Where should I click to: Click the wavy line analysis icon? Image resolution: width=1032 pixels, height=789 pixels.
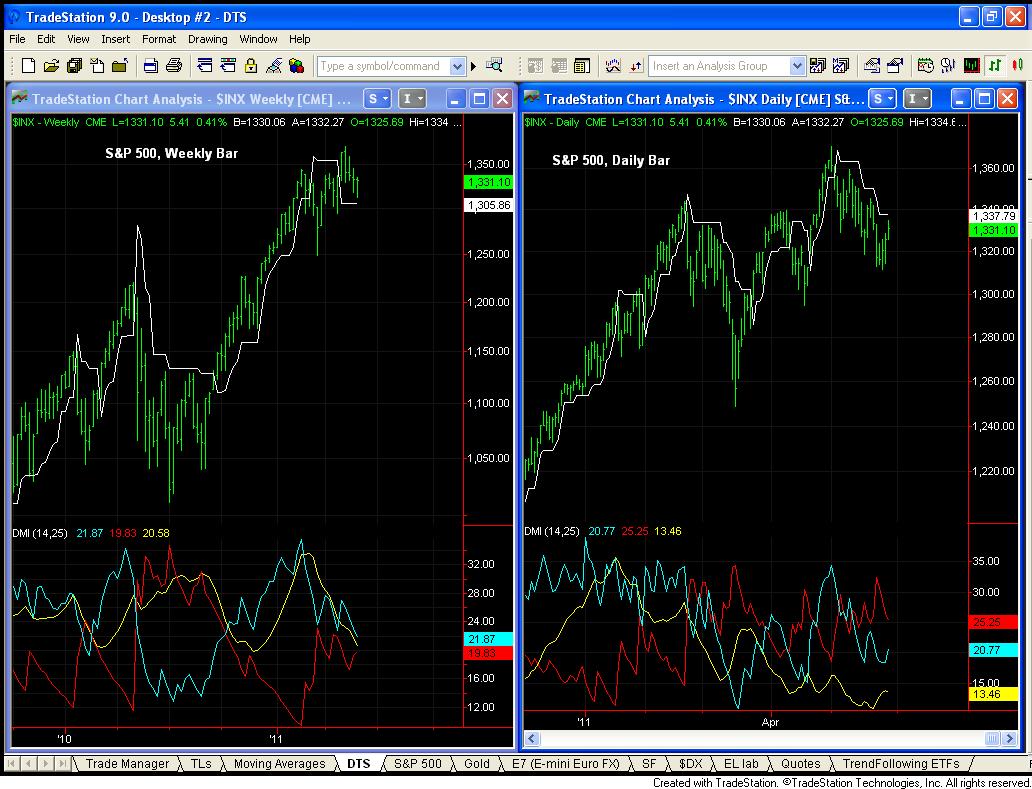(613, 65)
